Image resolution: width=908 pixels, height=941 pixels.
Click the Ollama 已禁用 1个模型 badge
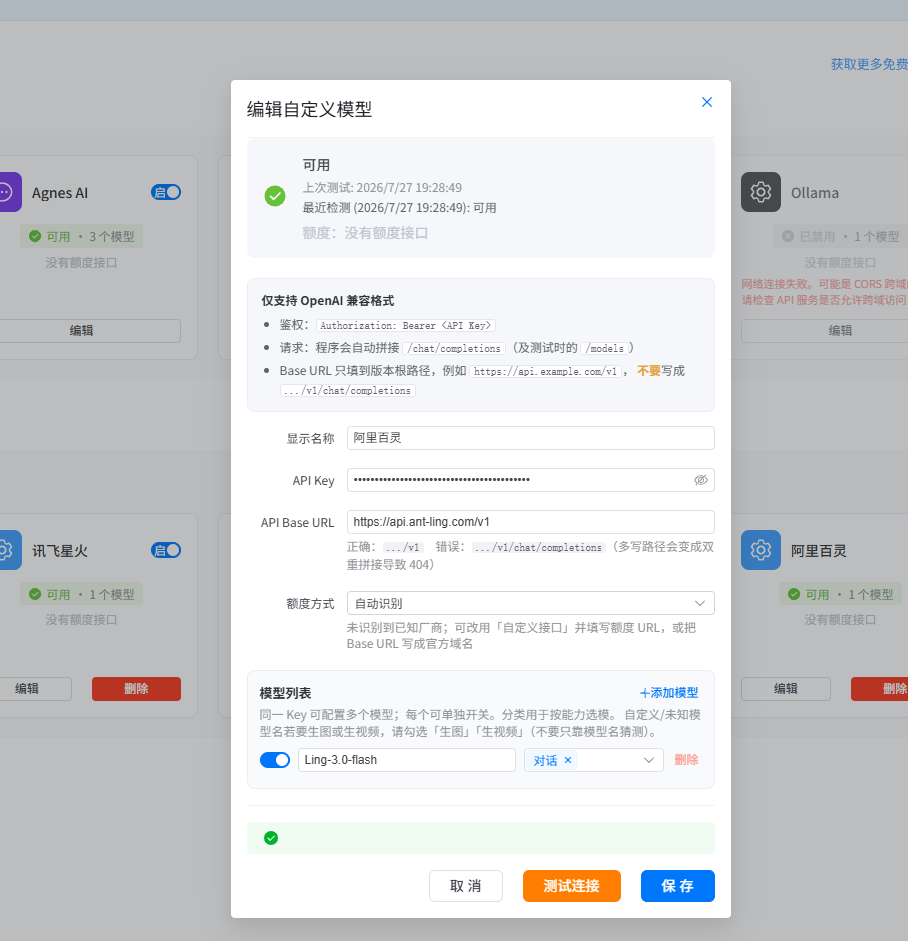(840, 236)
